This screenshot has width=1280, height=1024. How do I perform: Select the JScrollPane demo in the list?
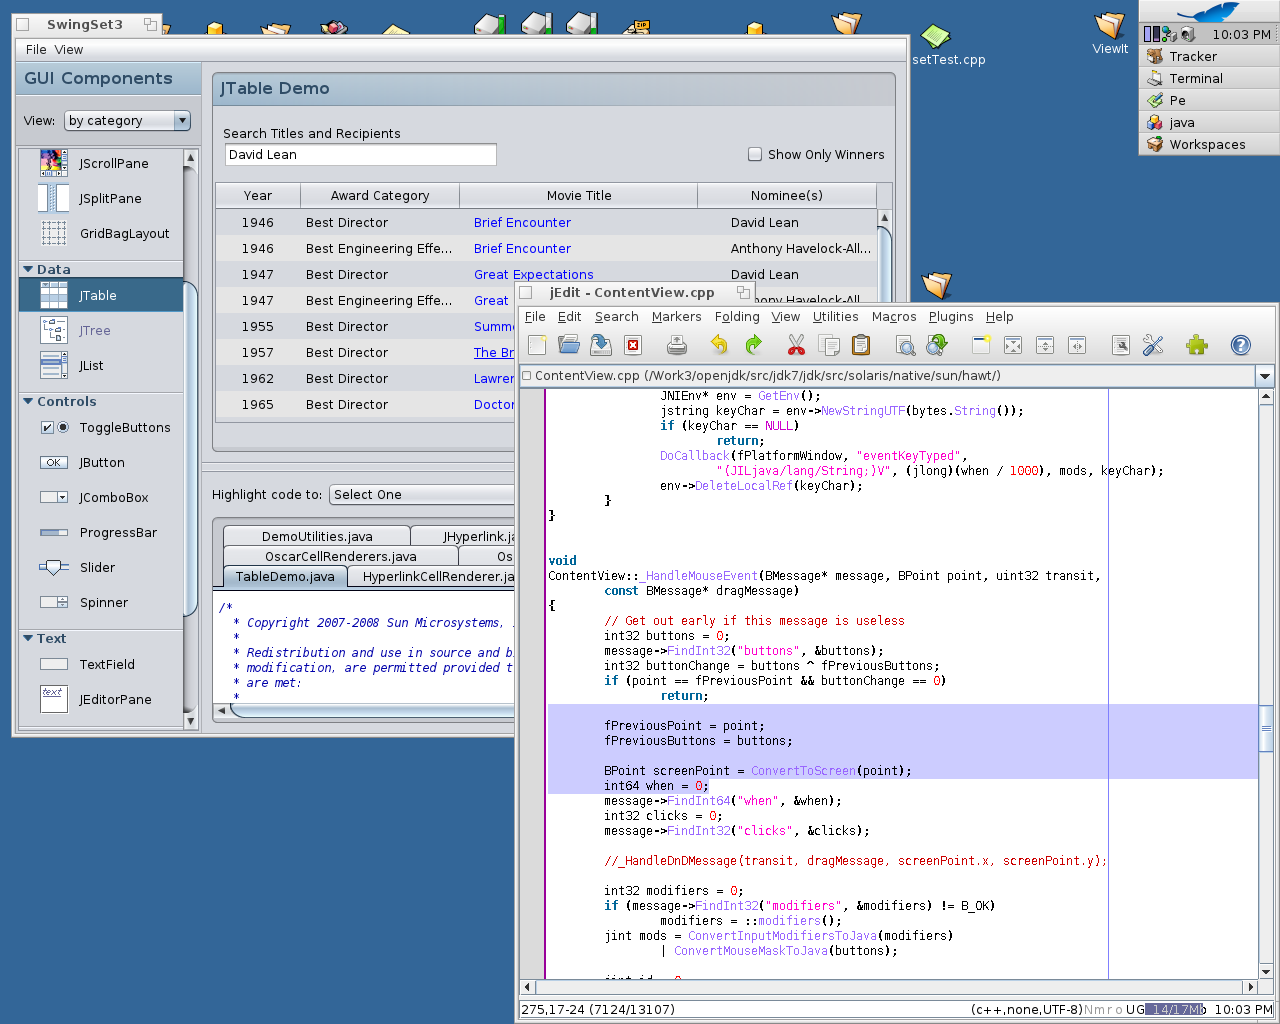point(101,163)
